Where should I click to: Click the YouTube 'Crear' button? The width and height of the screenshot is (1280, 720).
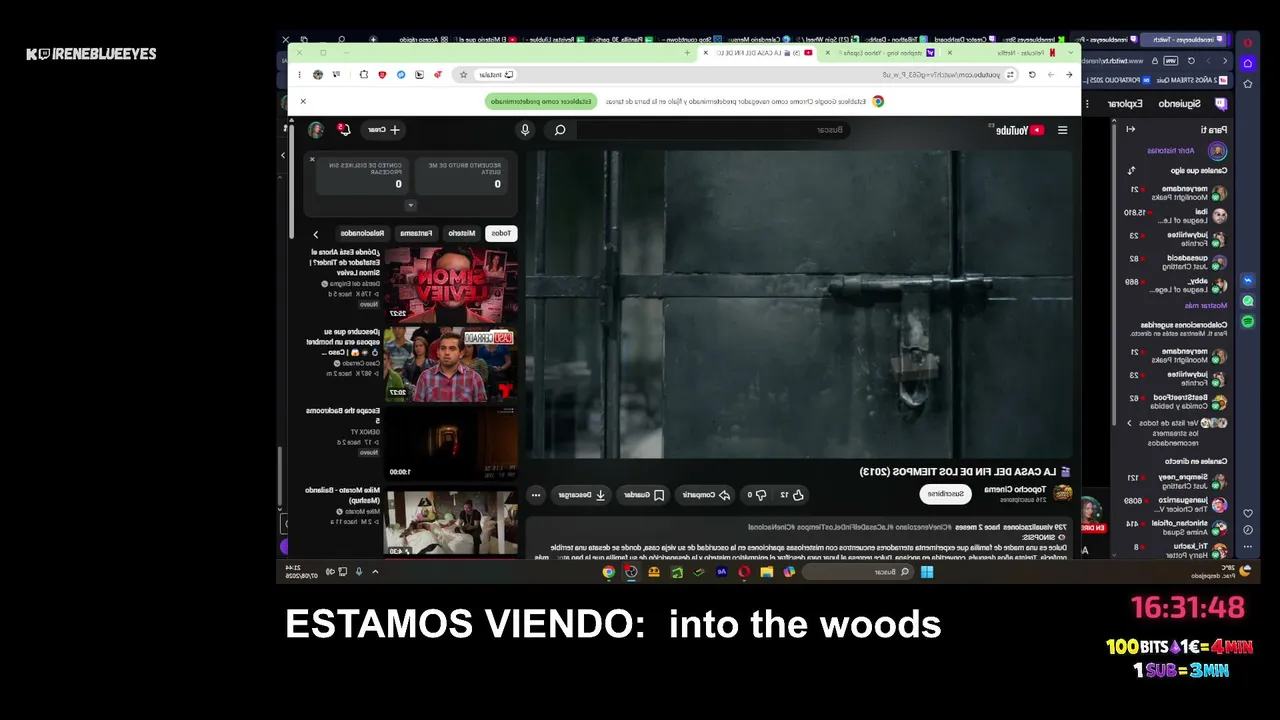(x=383, y=130)
